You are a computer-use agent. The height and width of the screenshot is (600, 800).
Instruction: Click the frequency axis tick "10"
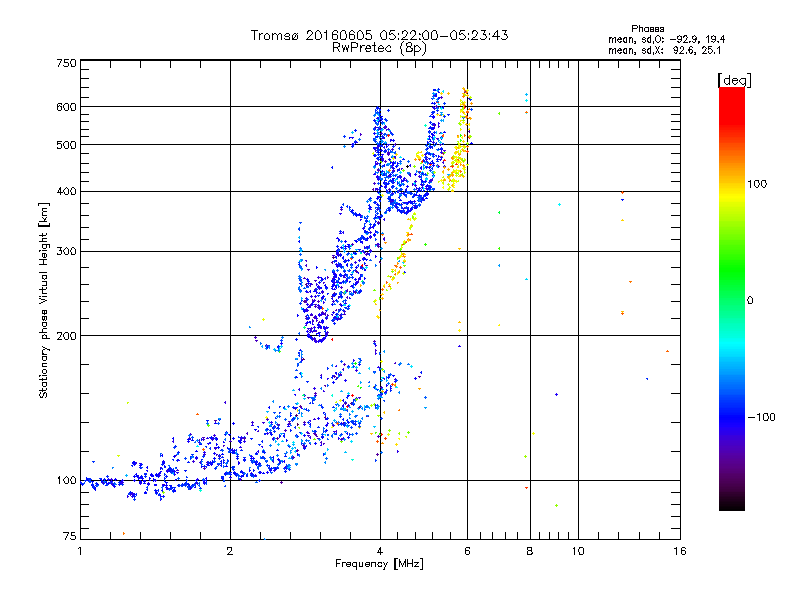pos(578,551)
